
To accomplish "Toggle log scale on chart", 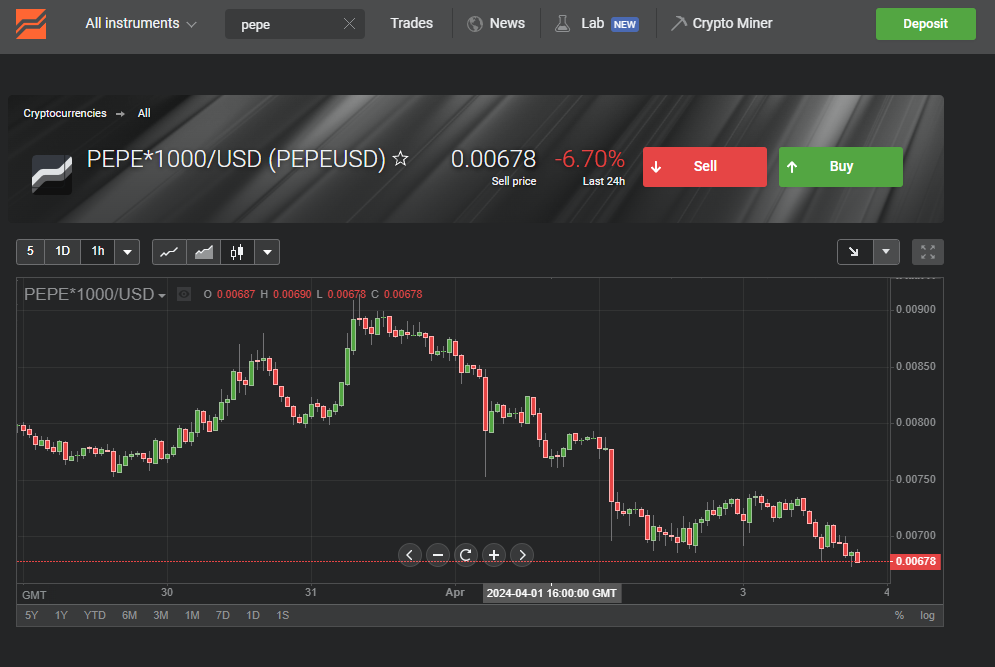I will (927, 615).
